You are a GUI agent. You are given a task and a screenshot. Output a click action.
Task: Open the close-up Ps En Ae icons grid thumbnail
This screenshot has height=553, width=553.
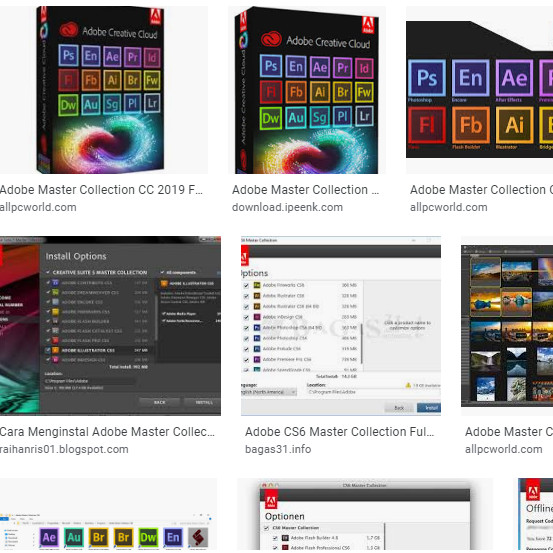click(480, 90)
